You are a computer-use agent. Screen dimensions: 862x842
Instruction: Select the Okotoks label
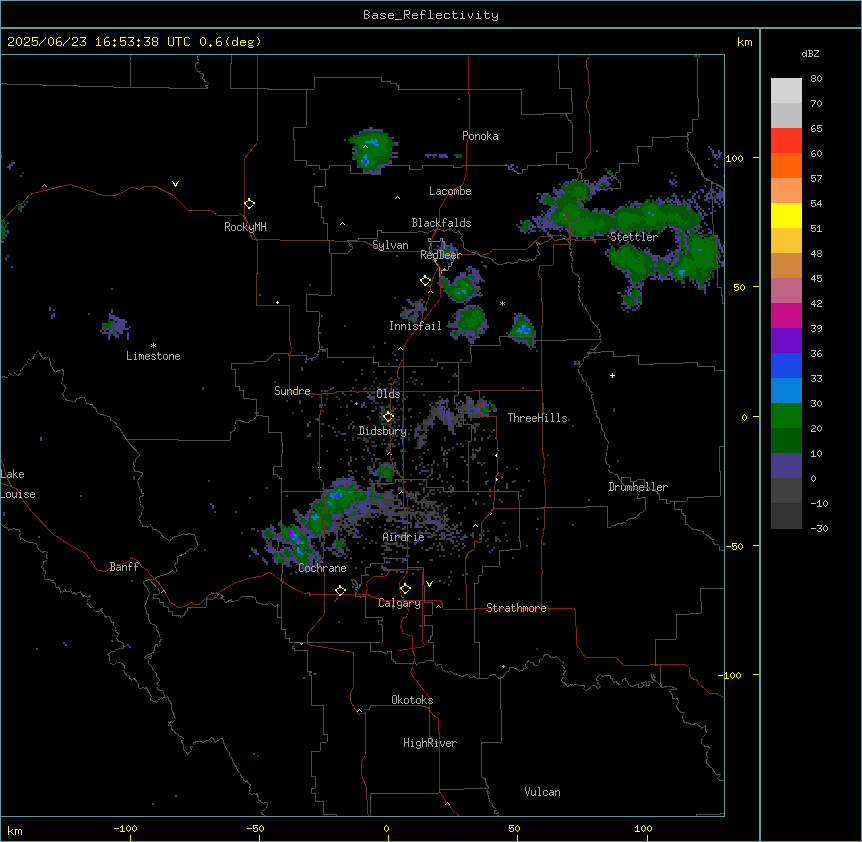pos(412,700)
